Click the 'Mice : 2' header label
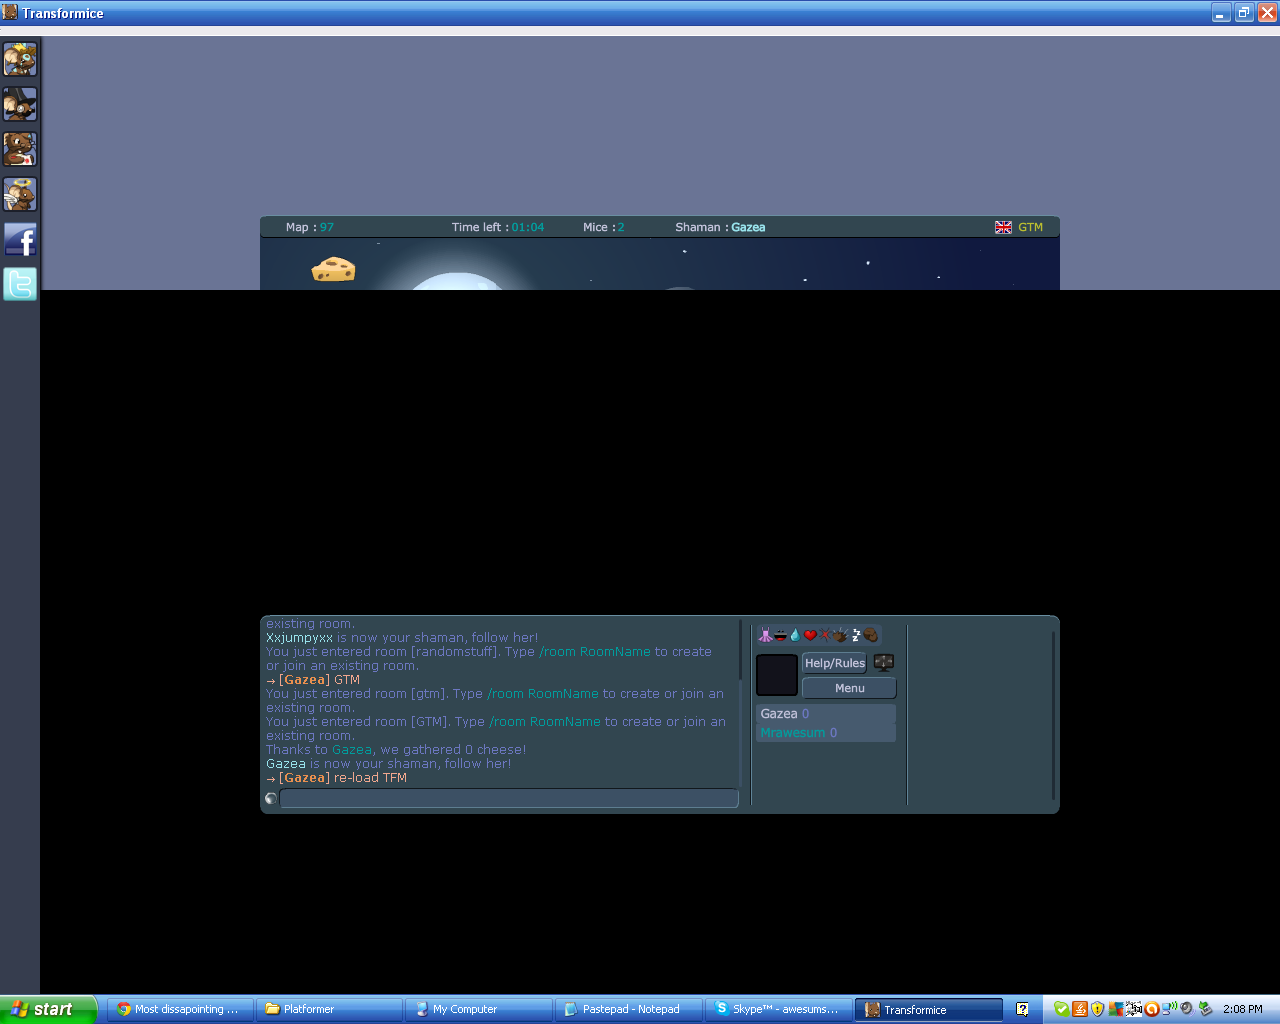 tap(604, 227)
